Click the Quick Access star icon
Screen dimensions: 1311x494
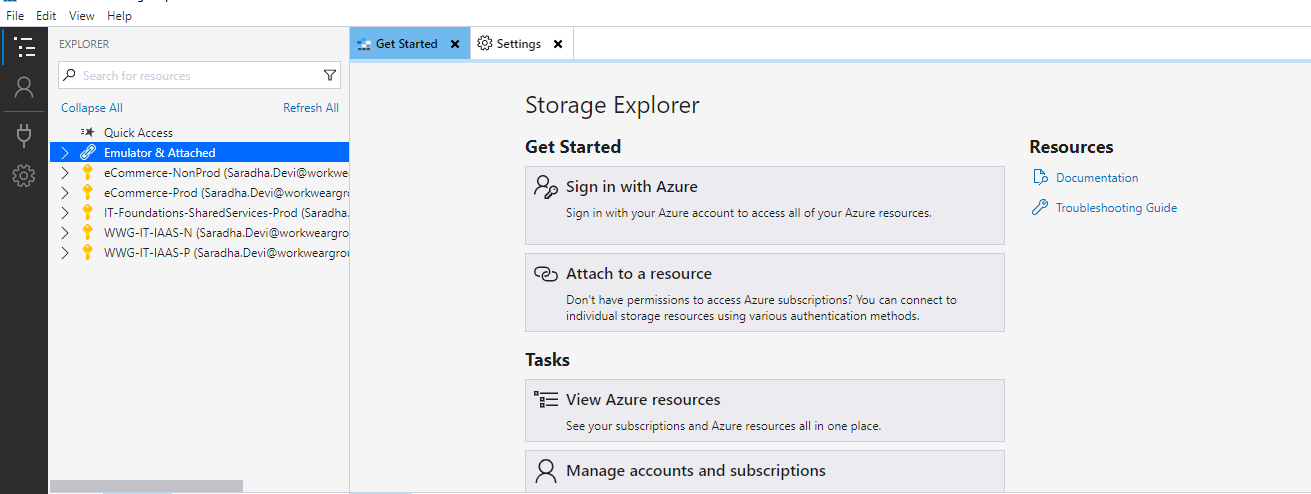coord(87,132)
